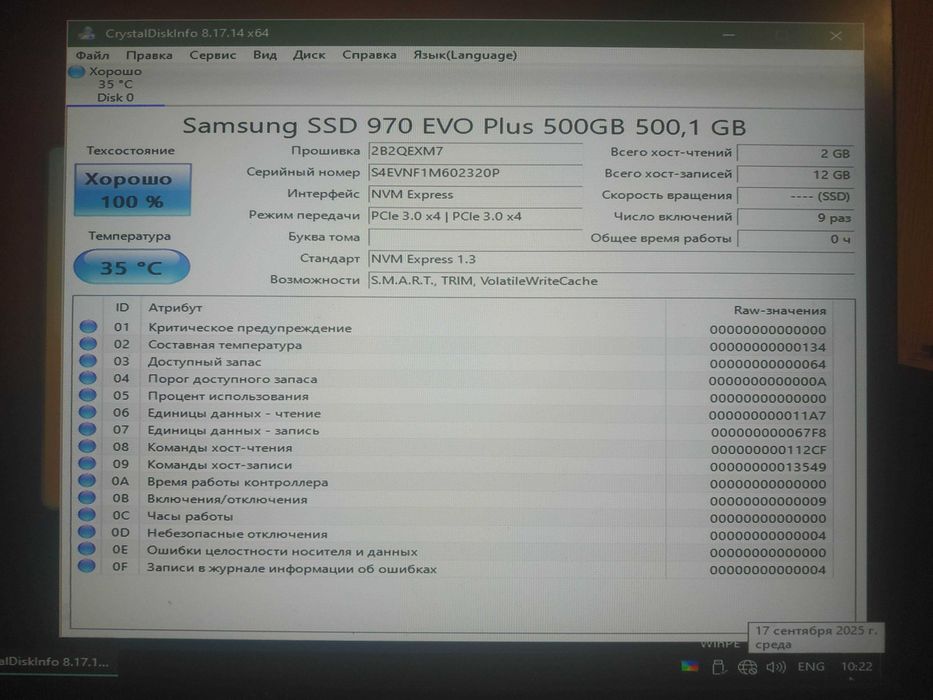Open the taskbar clock showing 10:22
933x700 pixels.
click(856, 667)
